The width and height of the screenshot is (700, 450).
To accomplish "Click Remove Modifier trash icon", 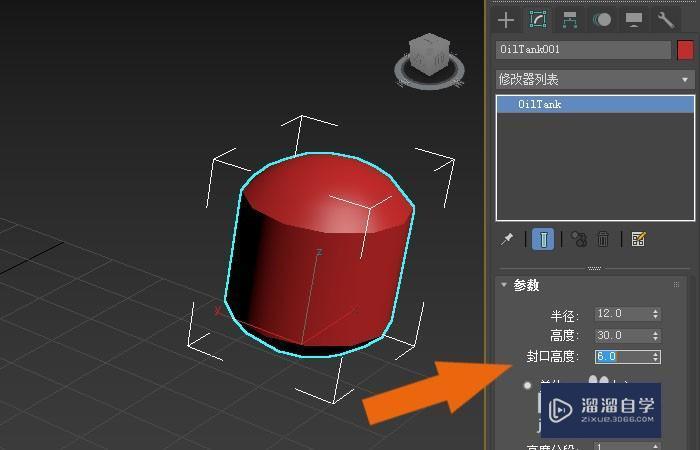I will point(603,239).
